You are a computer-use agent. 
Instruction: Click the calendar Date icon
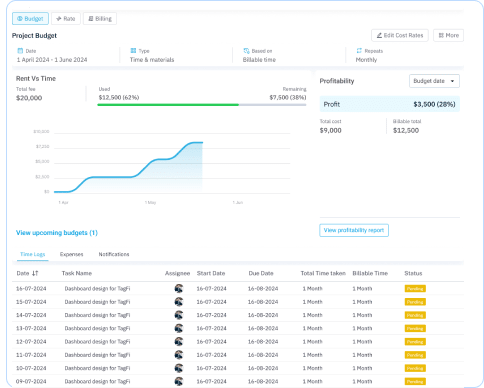tap(20, 51)
